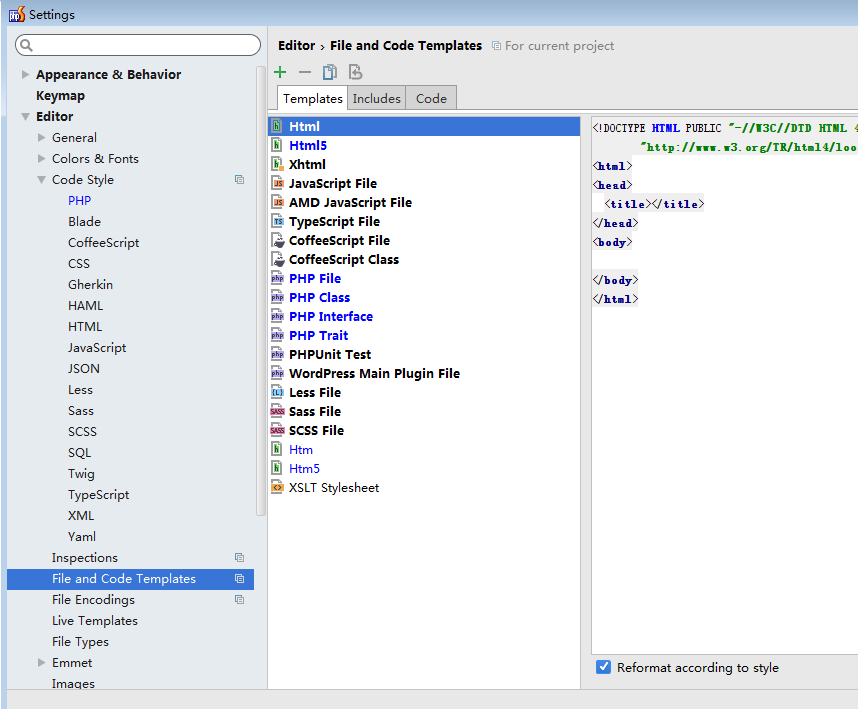Expand the Emmet node
Image resolution: width=858 pixels, height=709 pixels.
(42, 662)
